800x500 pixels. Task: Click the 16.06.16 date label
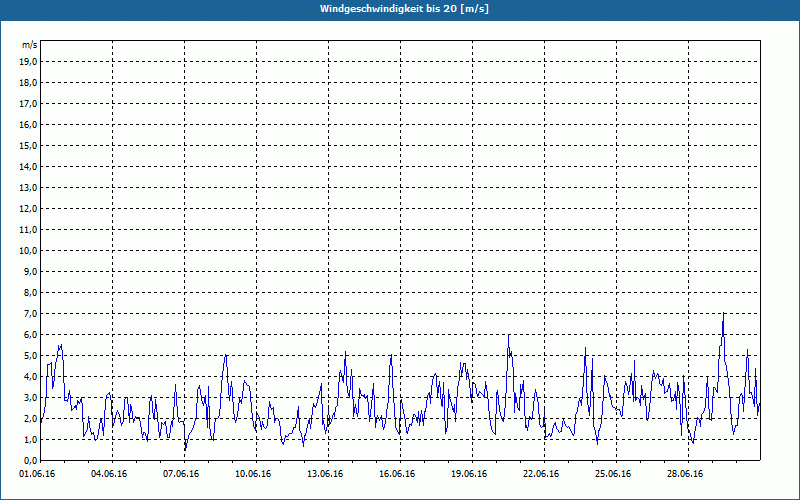[x=397, y=474]
